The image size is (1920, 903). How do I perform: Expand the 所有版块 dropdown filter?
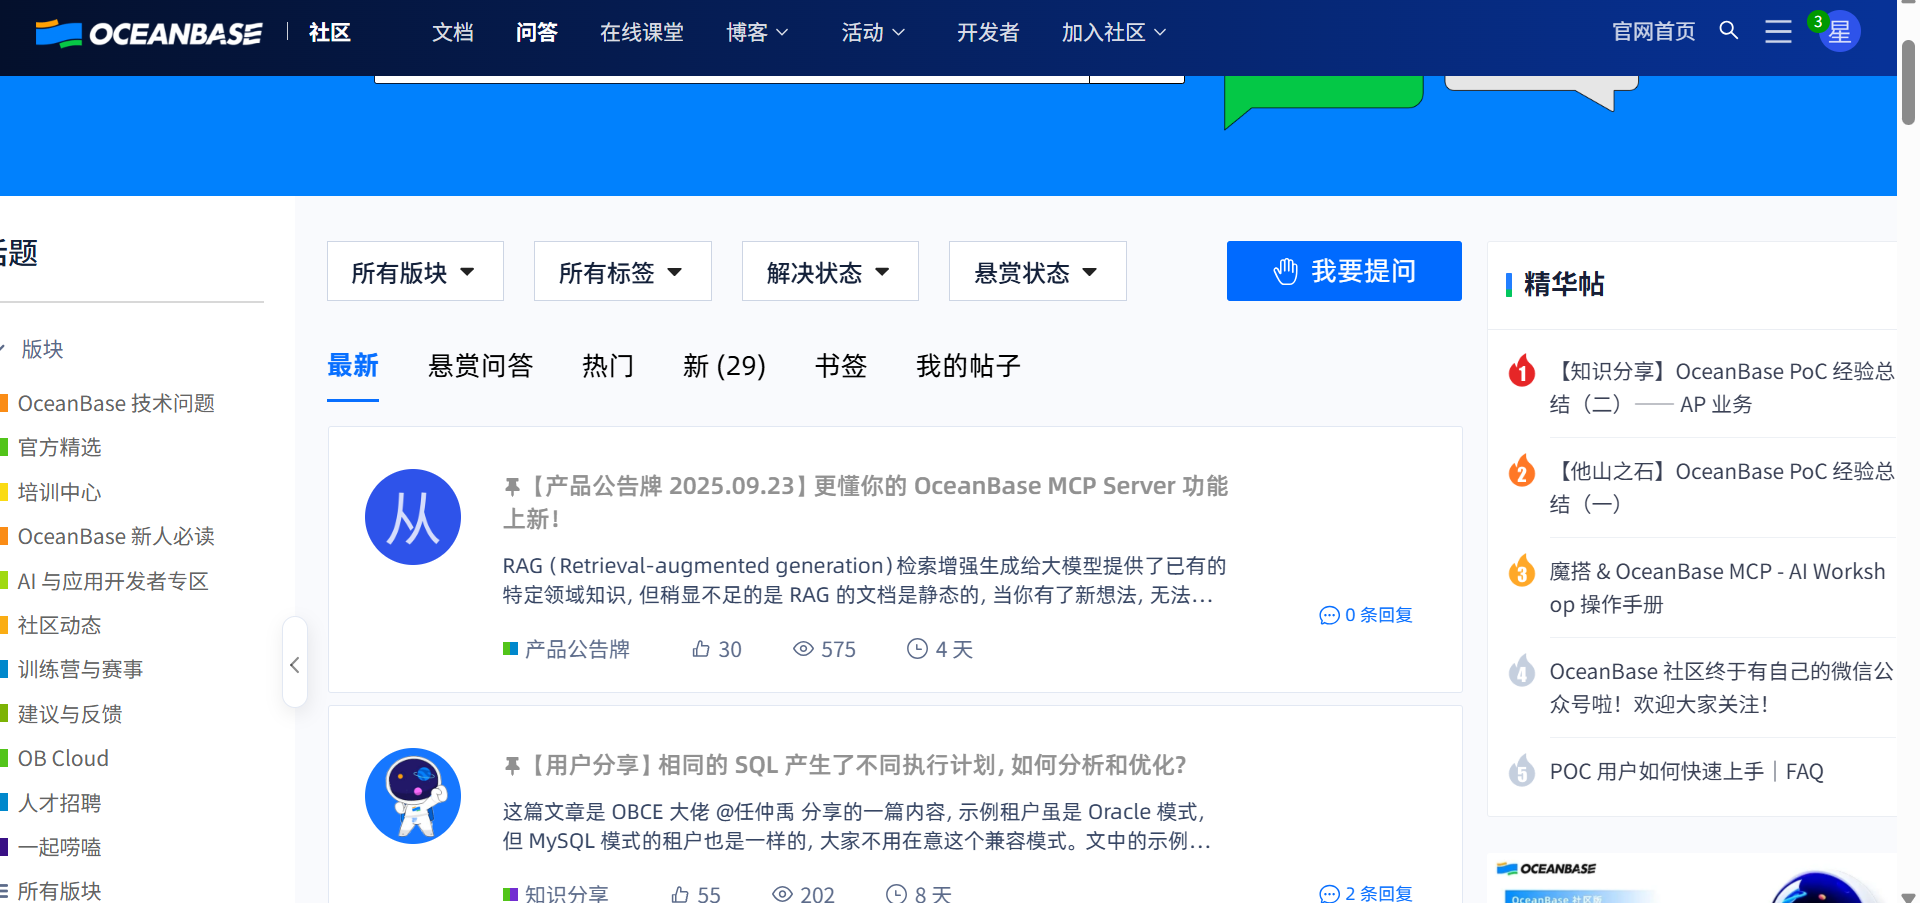(x=415, y=272)
